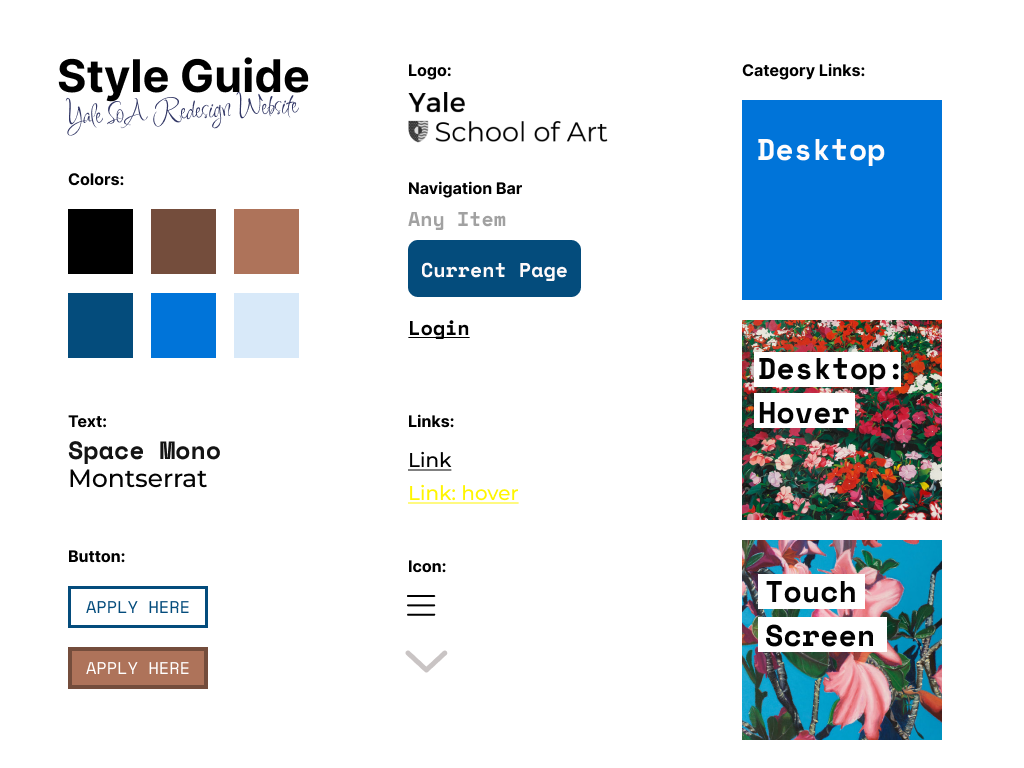The image size is (1024, 768).
Task: Open the blue Desktop category tile
Action: (842, 200)
